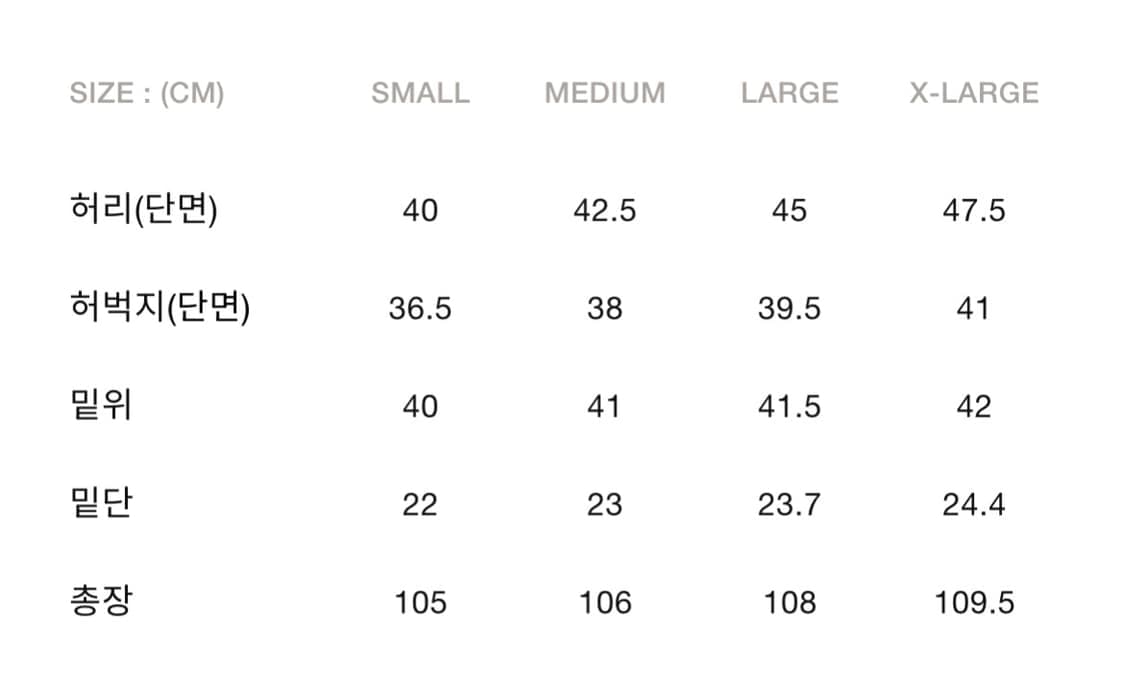The image size is (1125, 682).
Task: Select the X-LARGE column header
Action: [x=974, y=93]
